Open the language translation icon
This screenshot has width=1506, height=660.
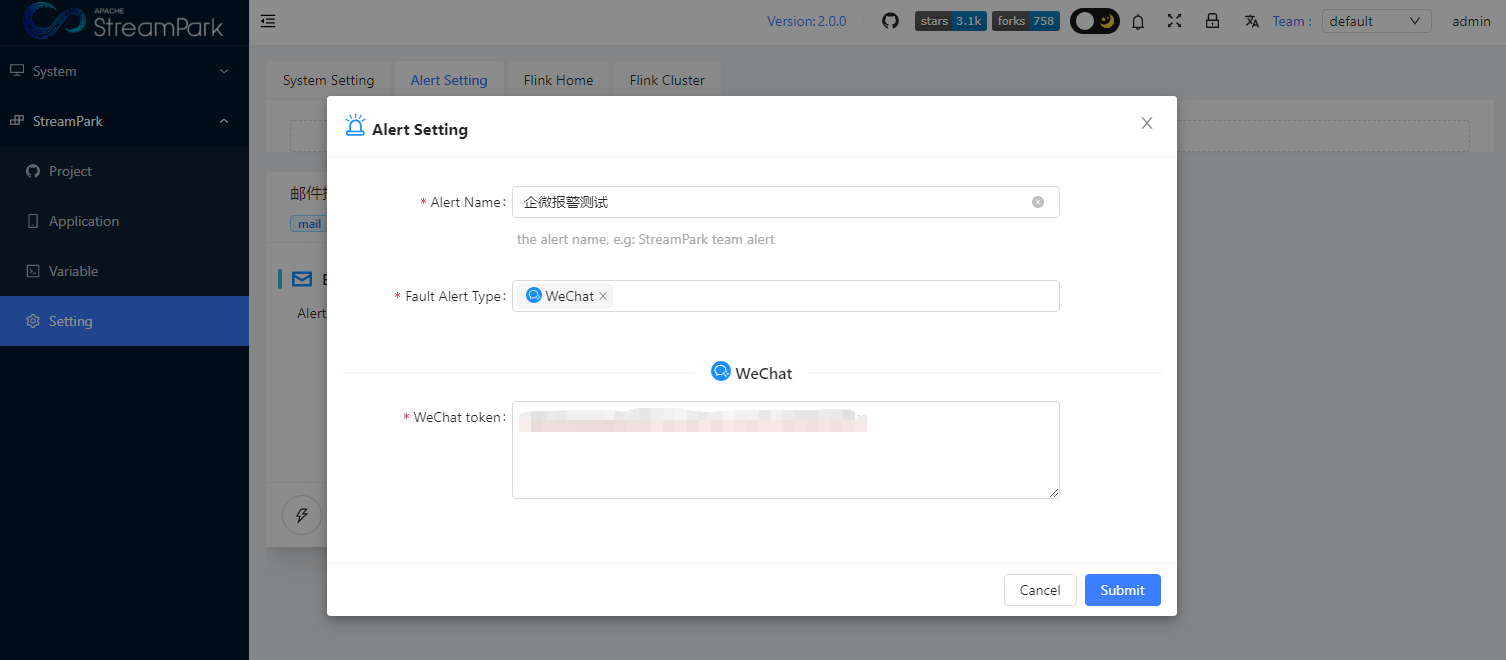(1251, 21)
